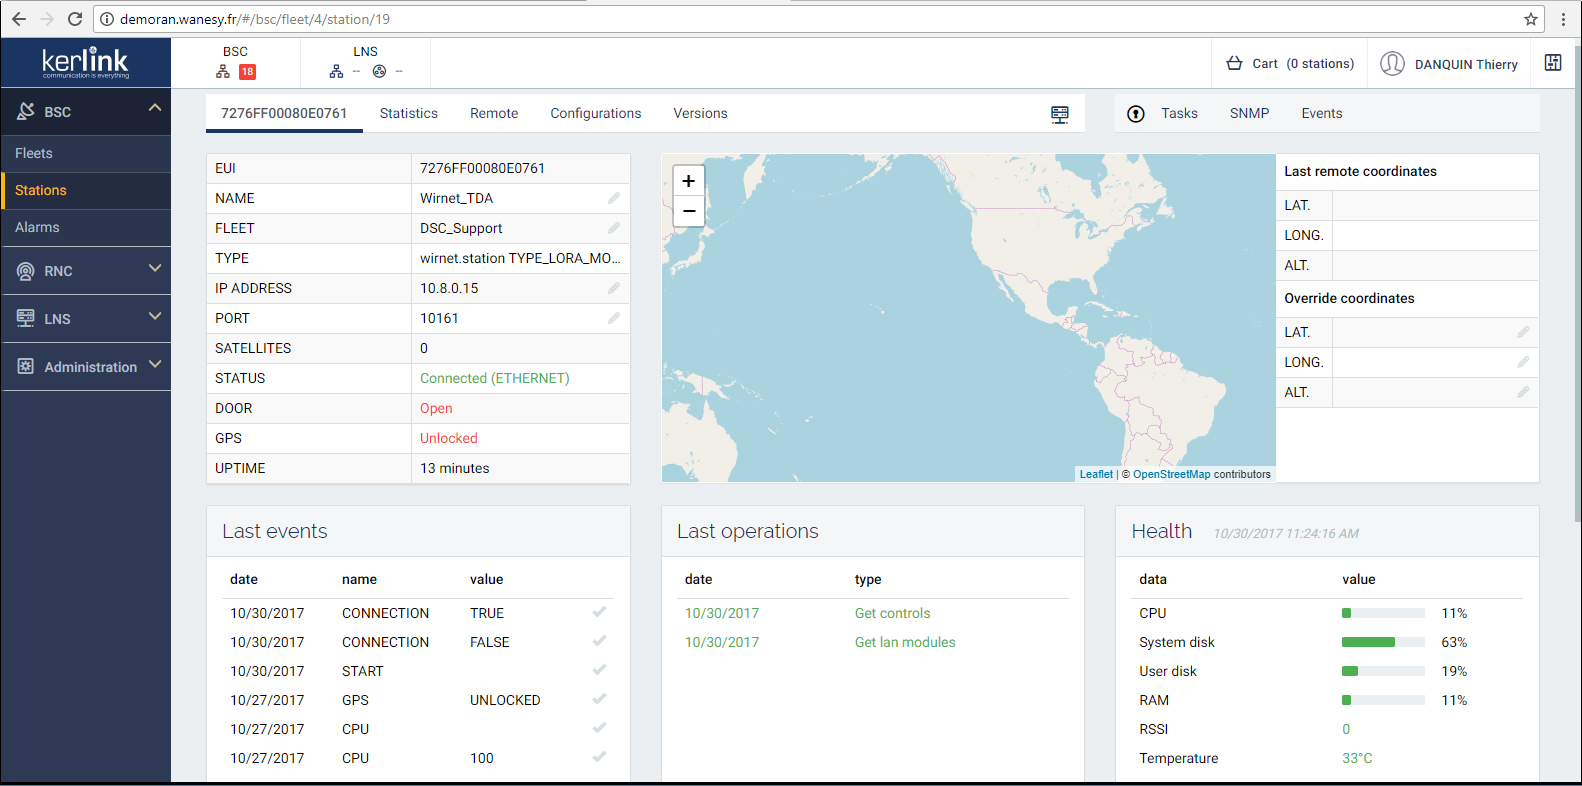Viewport: 1582px width, 786px height.
Task: Zoom in on the map
Action: (x=688, y=181)
